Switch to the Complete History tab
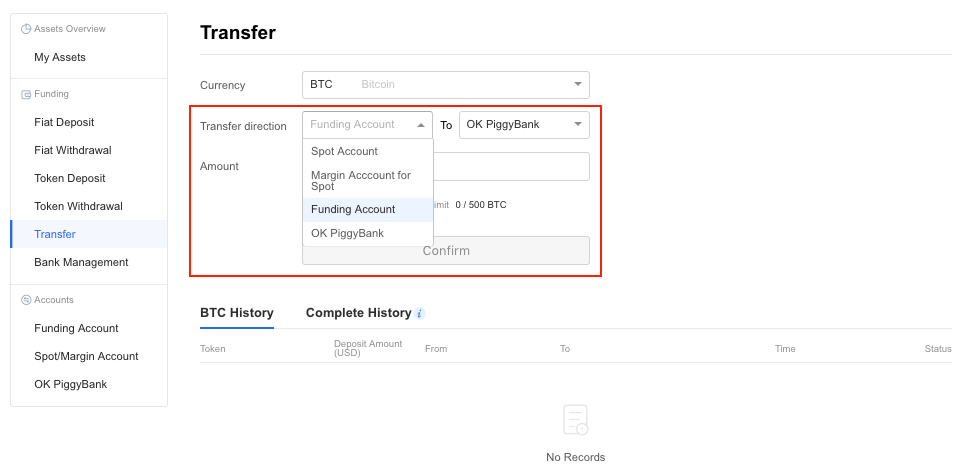Screen dimensions: 971x473 (x=359, y=313)
